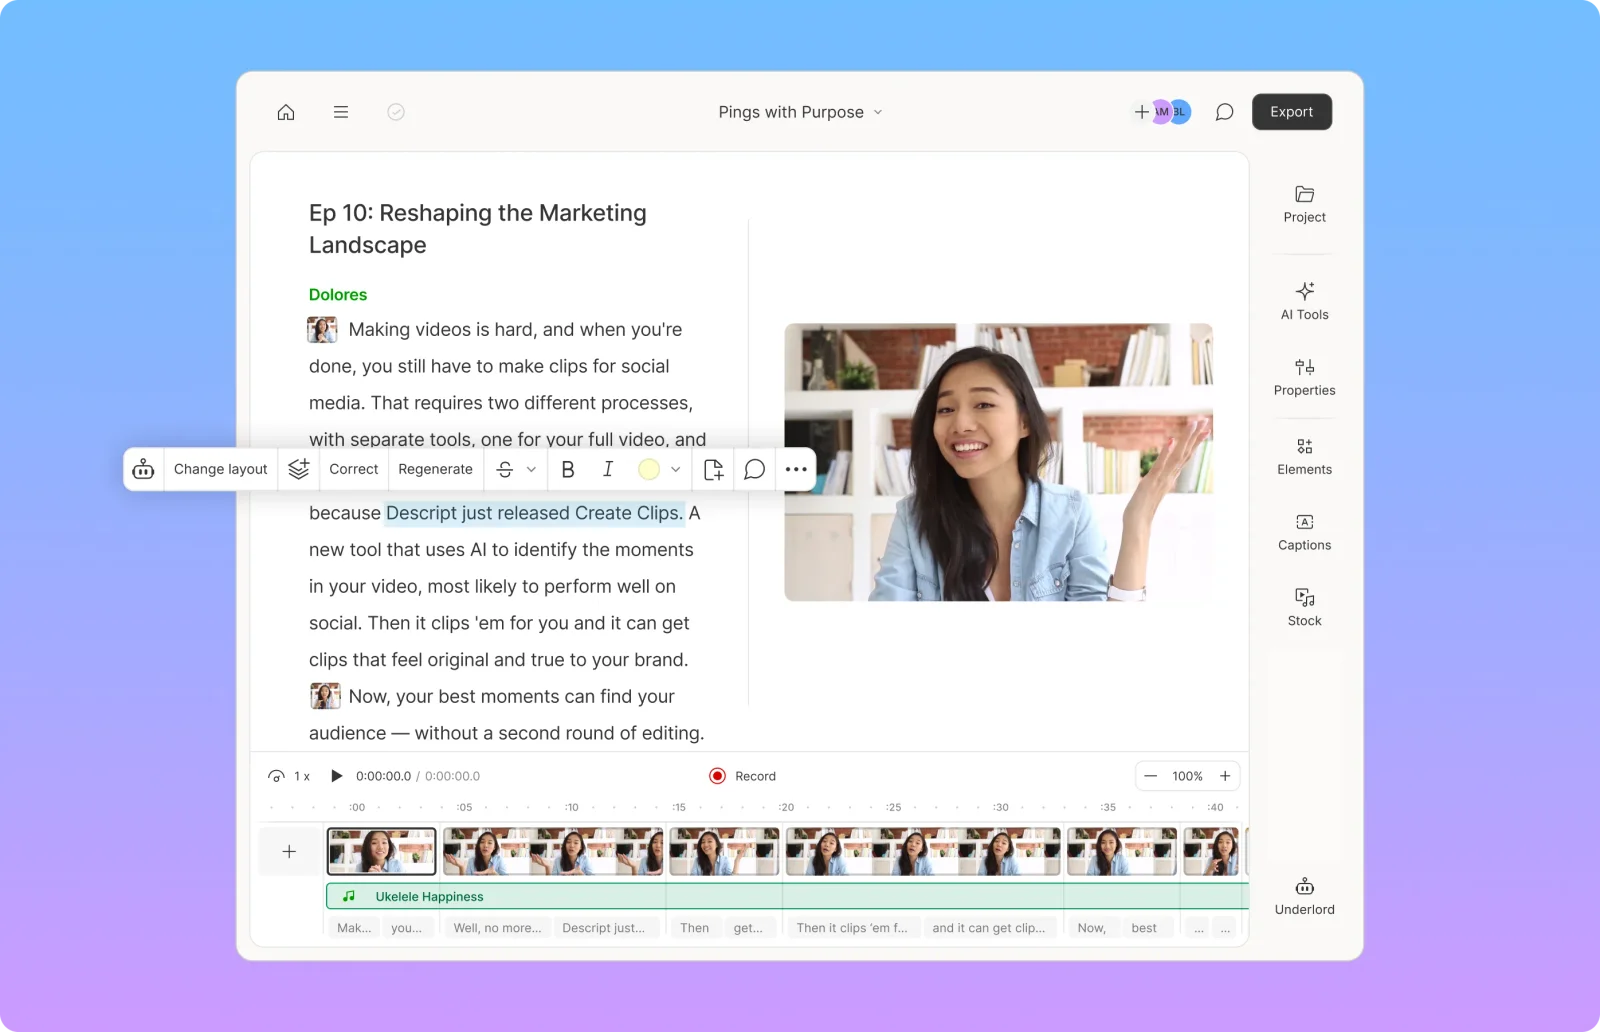Viewport: 1600px width, 1032px height.
Task: Toggle bold on the selected text
Action: coord(567,469)
